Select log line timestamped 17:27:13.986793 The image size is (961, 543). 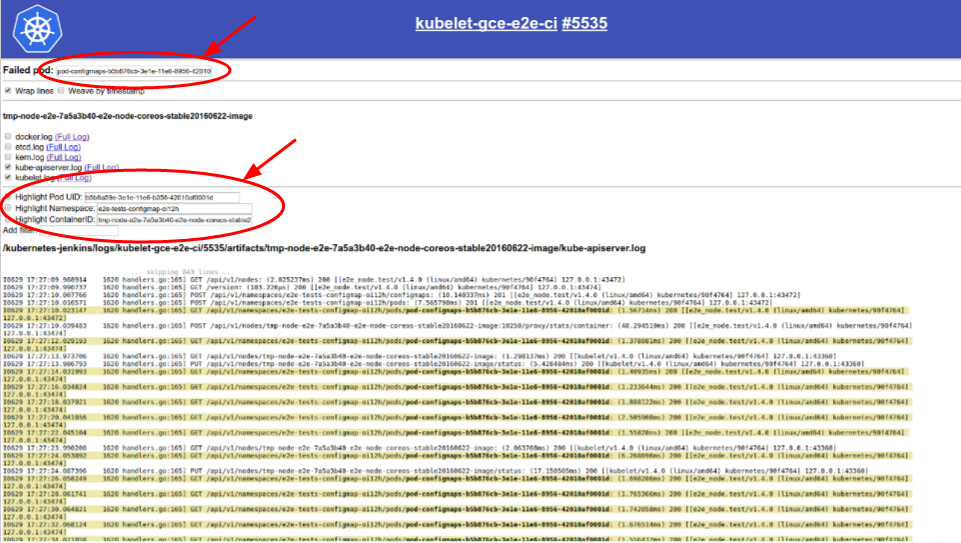(x=433, y=363)
